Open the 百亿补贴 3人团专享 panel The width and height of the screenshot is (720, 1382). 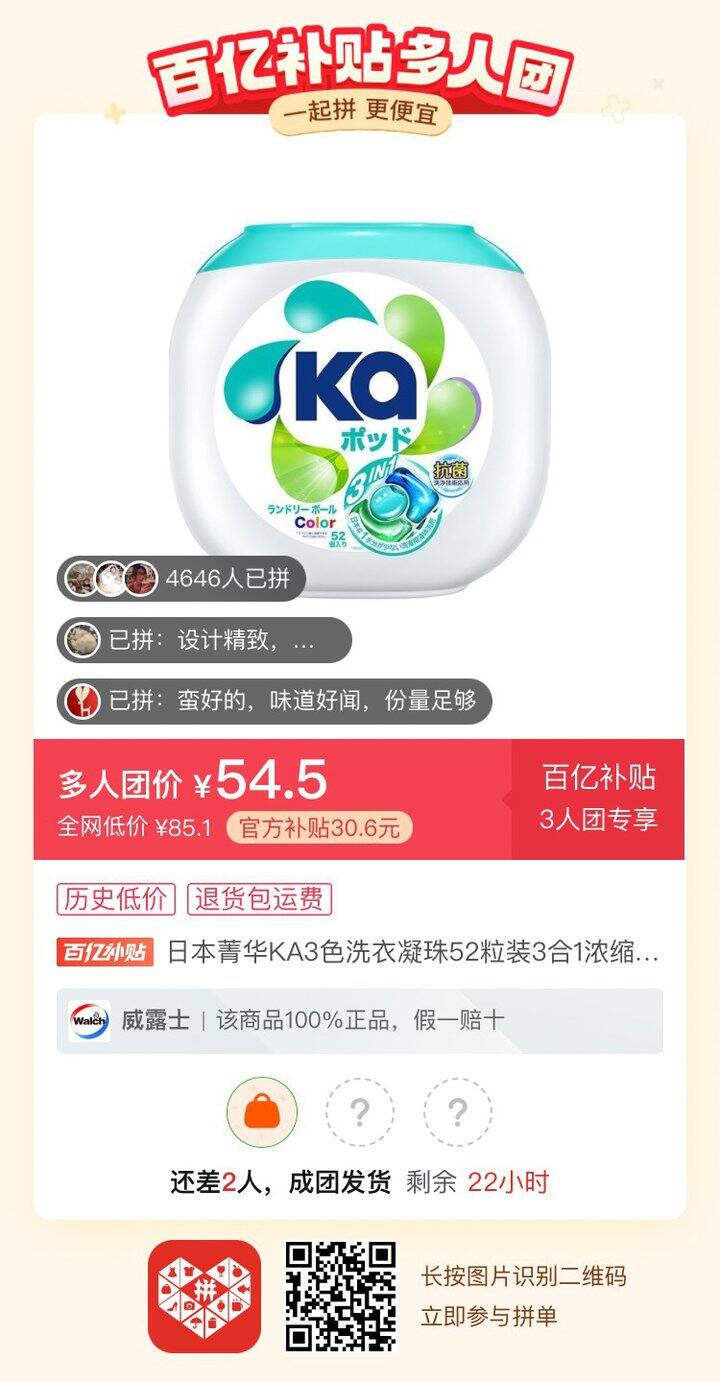point(598,799)
